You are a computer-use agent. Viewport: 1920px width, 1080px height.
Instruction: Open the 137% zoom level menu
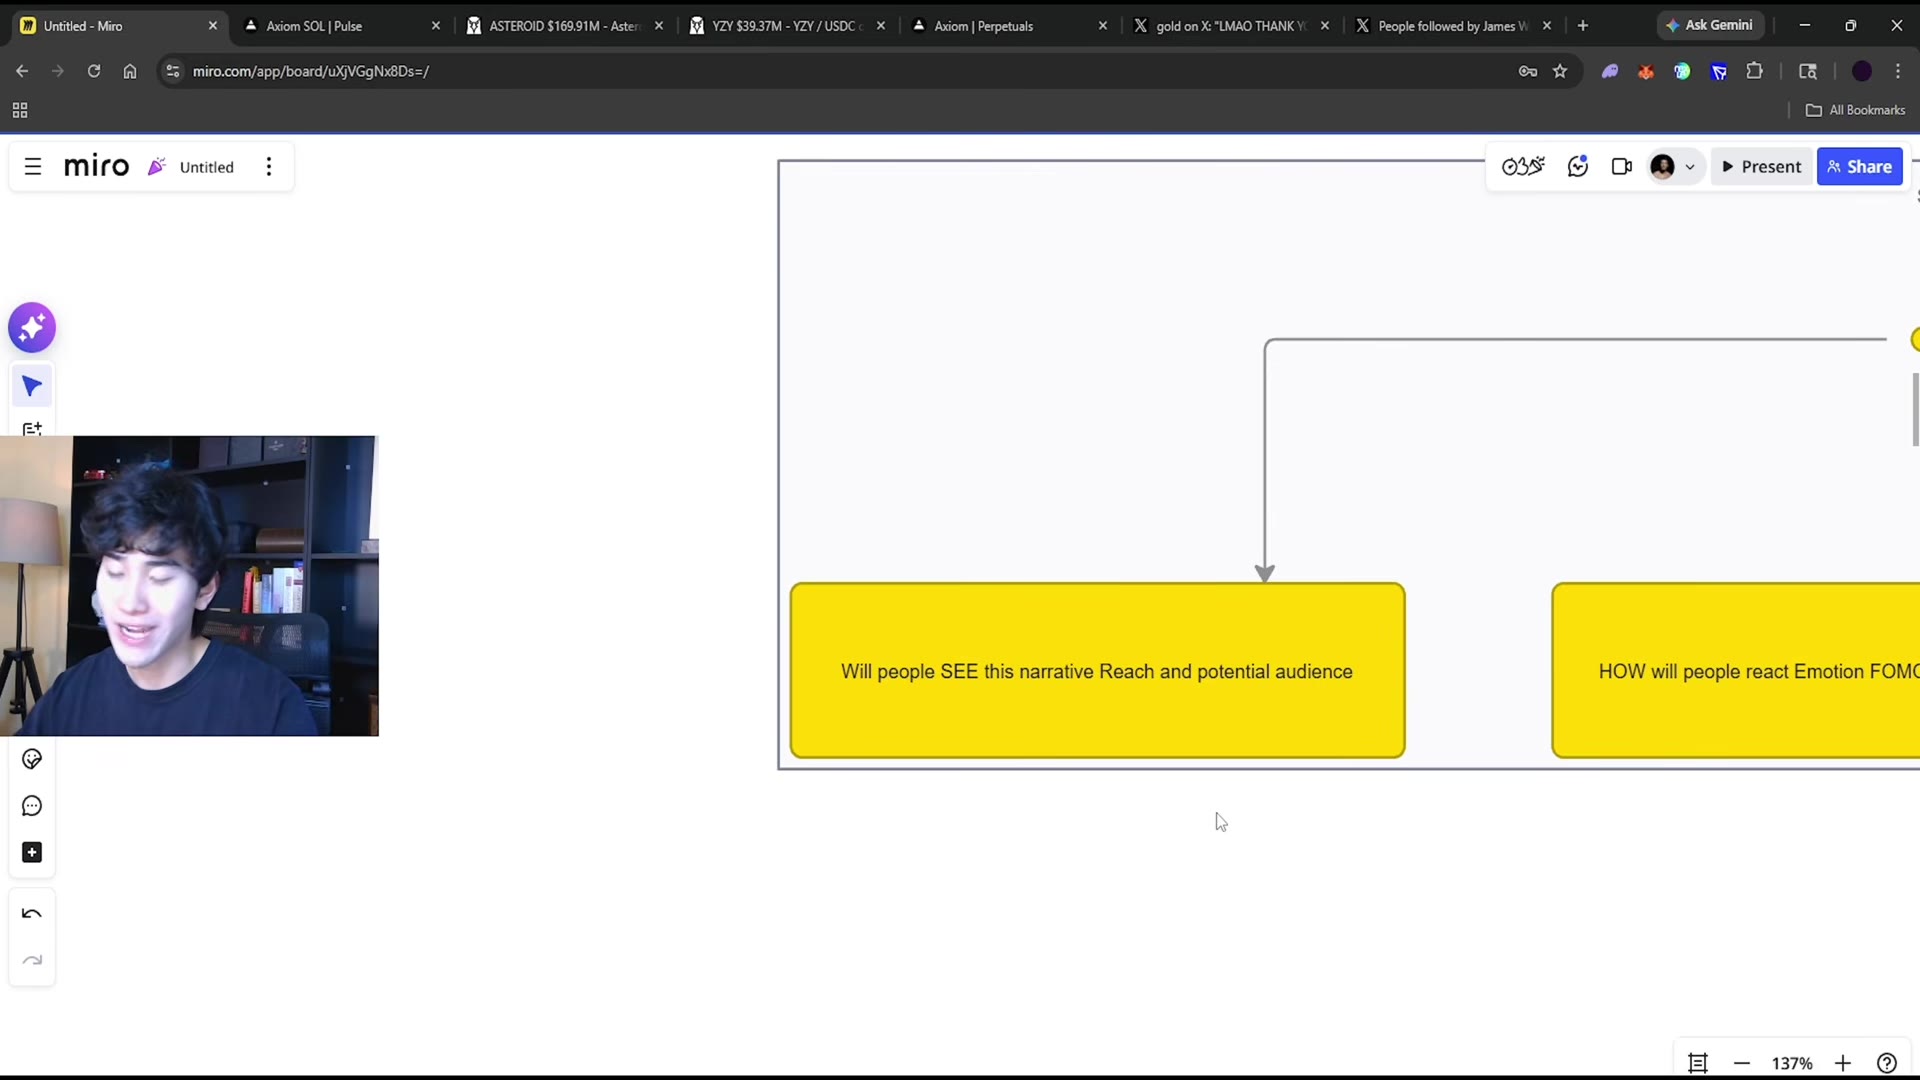1792,1063
